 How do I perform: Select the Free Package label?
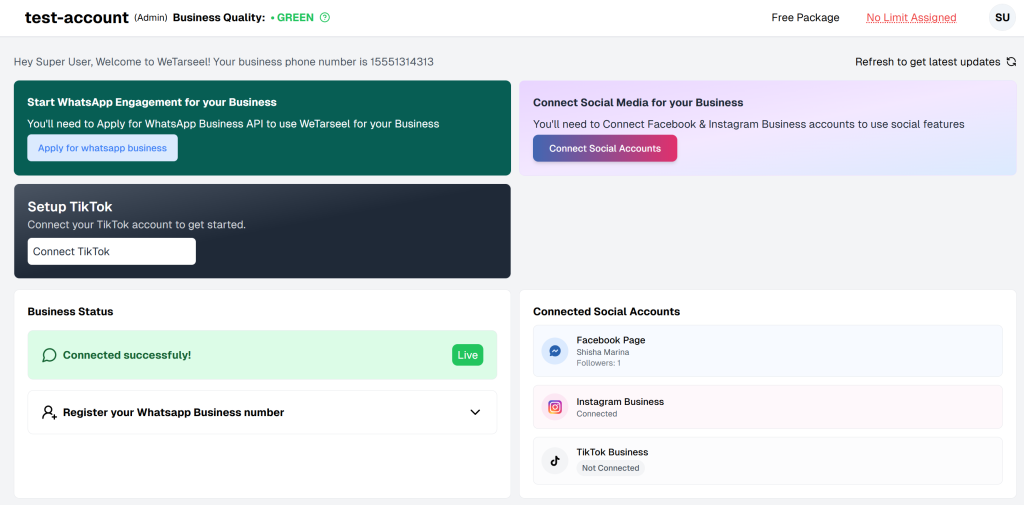tap(805, 18)
